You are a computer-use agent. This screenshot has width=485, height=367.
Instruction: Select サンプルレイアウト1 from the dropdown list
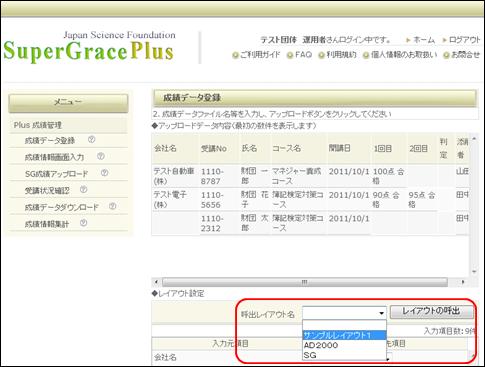coord(344,335)
